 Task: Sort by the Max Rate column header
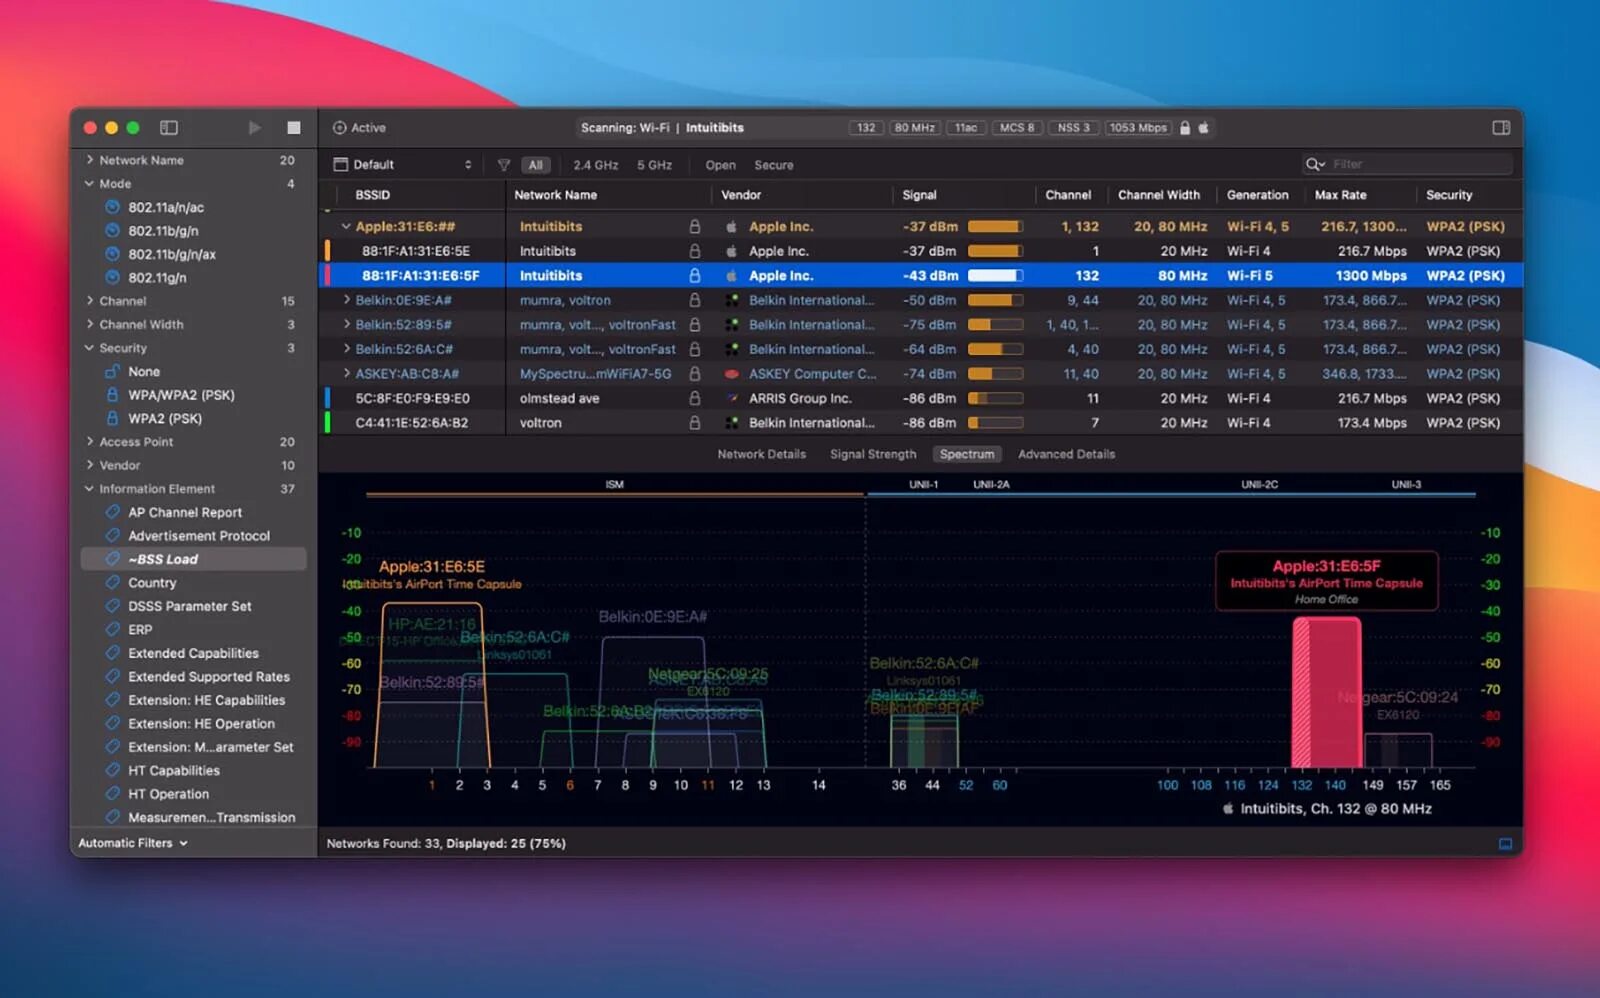[x=1340, y=195]
